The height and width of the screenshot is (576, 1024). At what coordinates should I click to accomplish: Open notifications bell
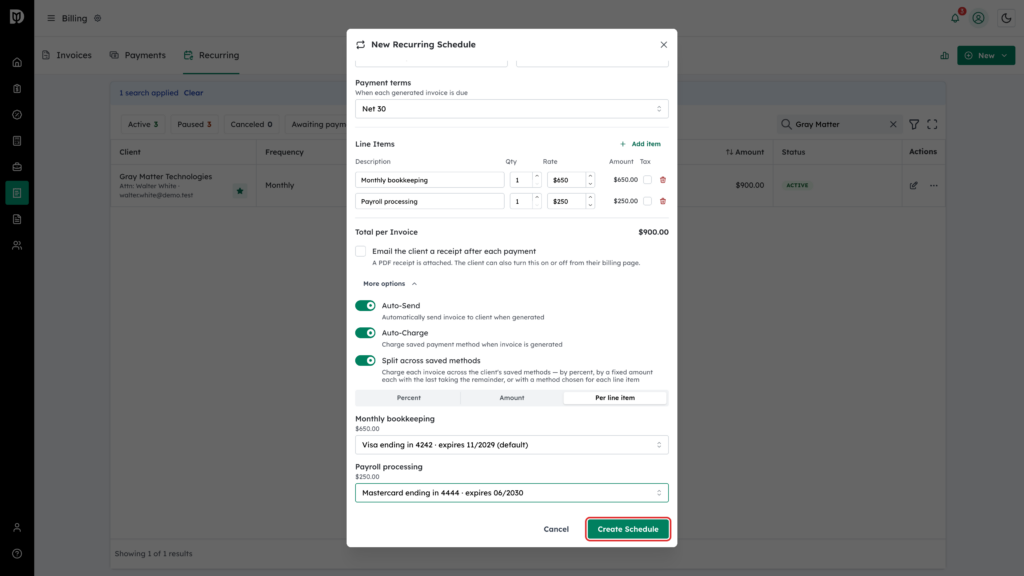click(x=955, y=18)
